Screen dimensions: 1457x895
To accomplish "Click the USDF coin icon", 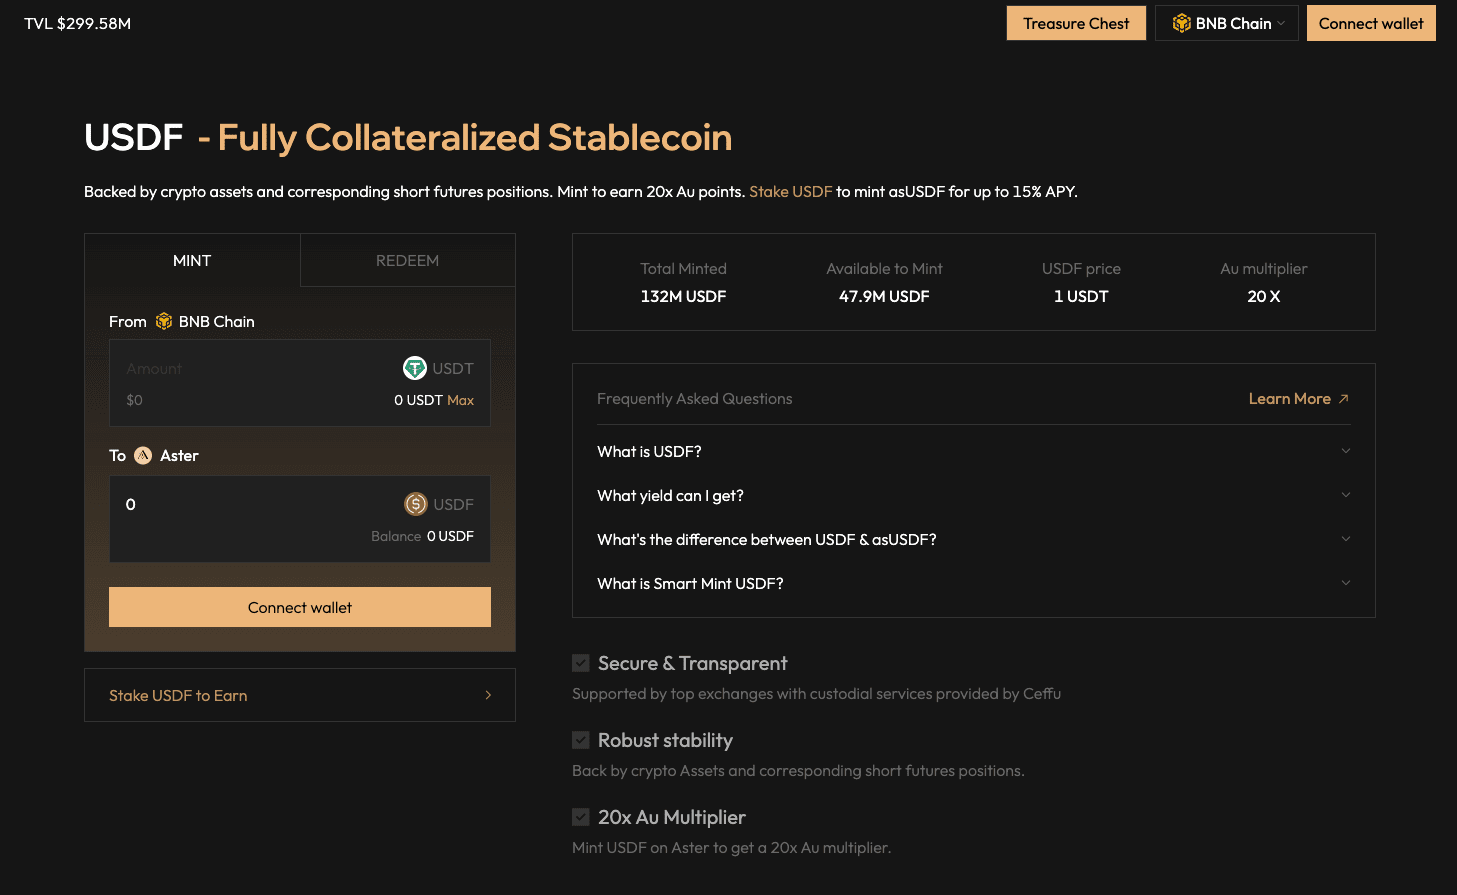I will (415, 504).
